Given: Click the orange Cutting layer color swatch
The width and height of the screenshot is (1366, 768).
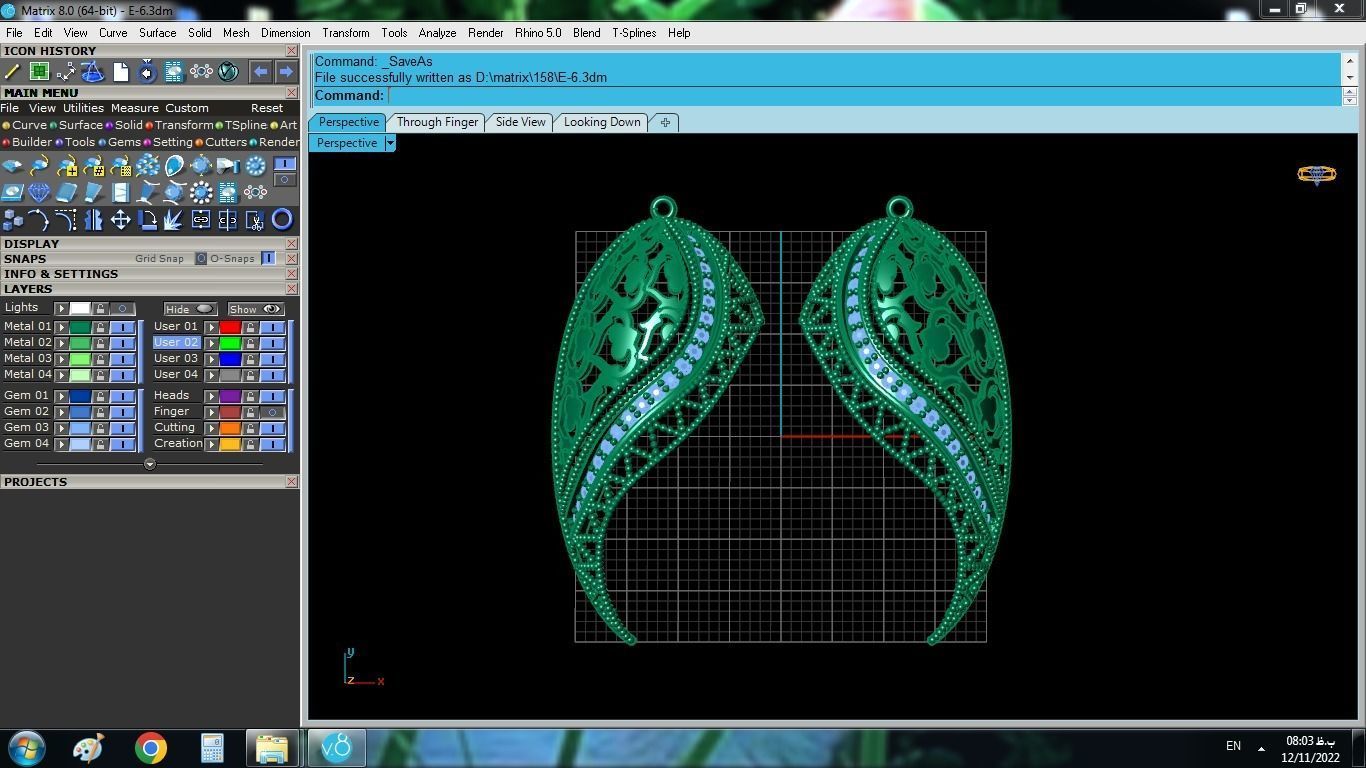Looking at the screenshot, I should pos(230,428).
